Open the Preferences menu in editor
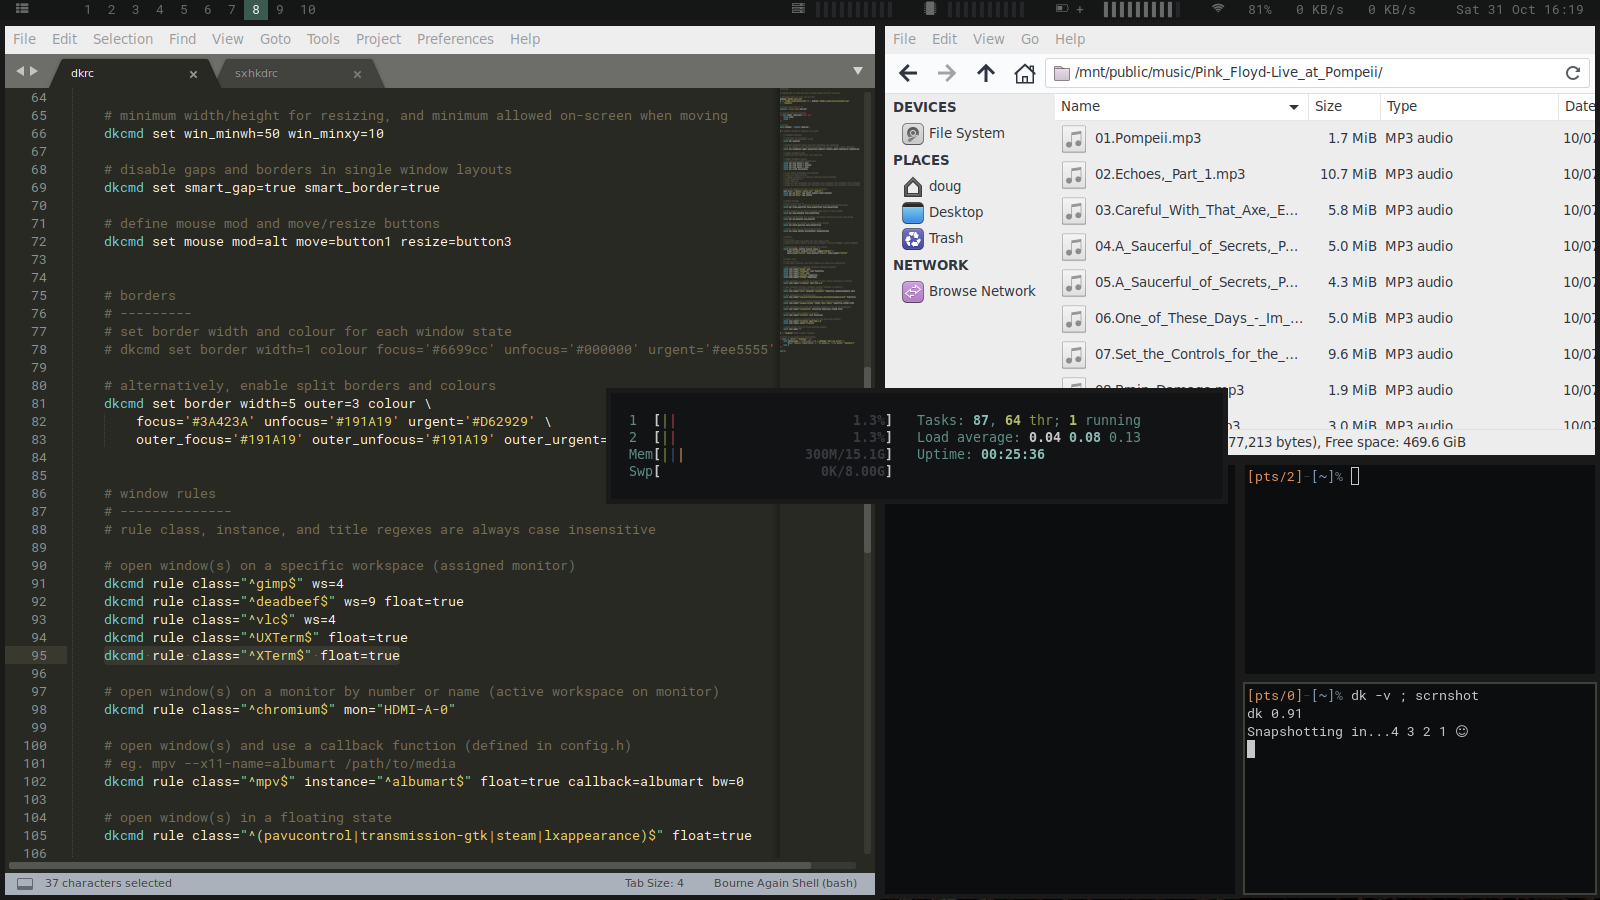 point(455,39)
